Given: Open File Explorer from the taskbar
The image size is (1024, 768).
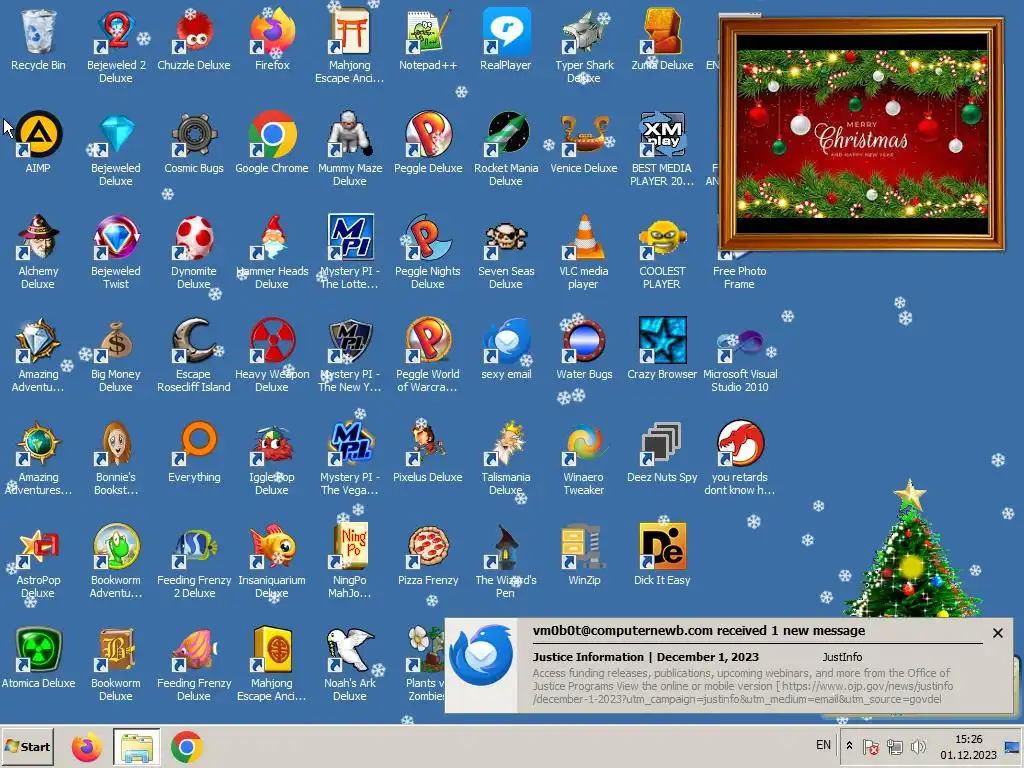Looking at the screenshot, I should click(136, 746).
